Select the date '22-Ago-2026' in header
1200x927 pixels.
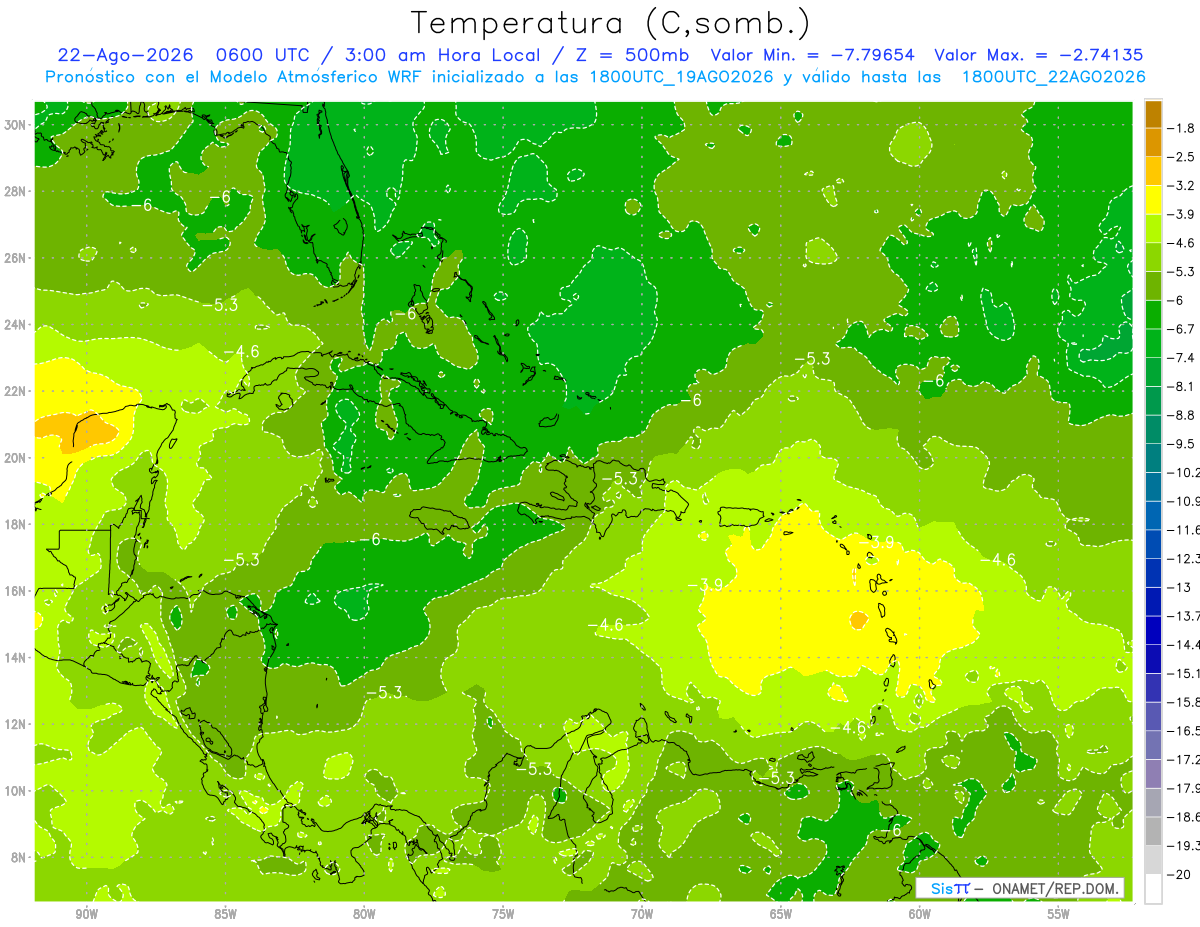125,55
